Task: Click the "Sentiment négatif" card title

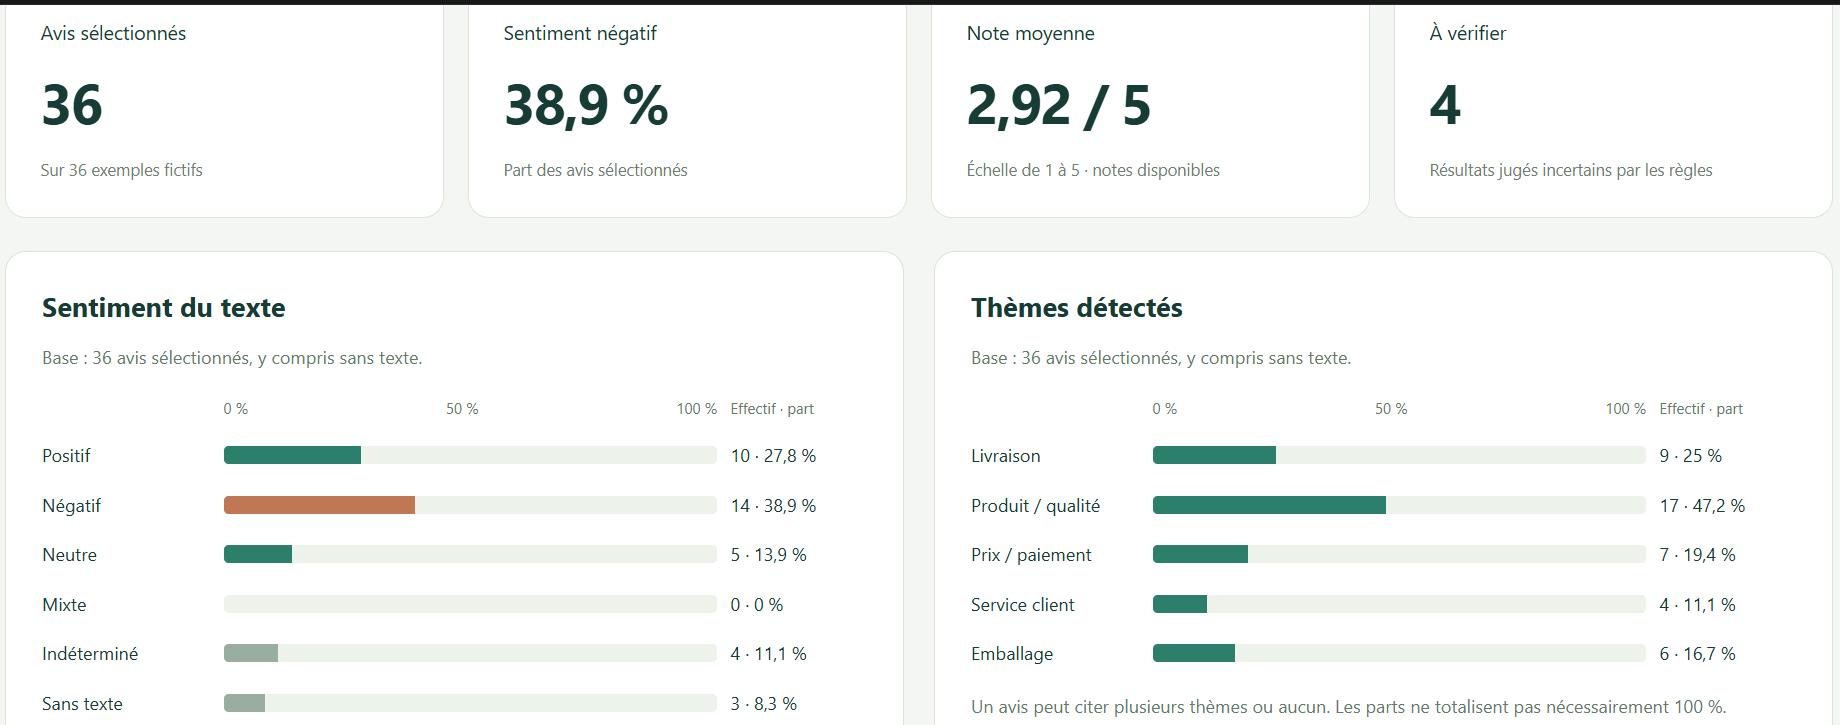Action: (580, 33)
